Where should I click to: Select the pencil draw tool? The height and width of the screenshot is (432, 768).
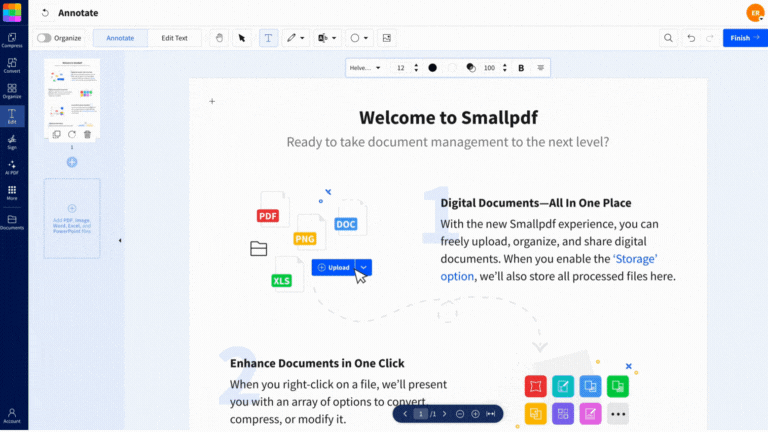coord(291,38)
